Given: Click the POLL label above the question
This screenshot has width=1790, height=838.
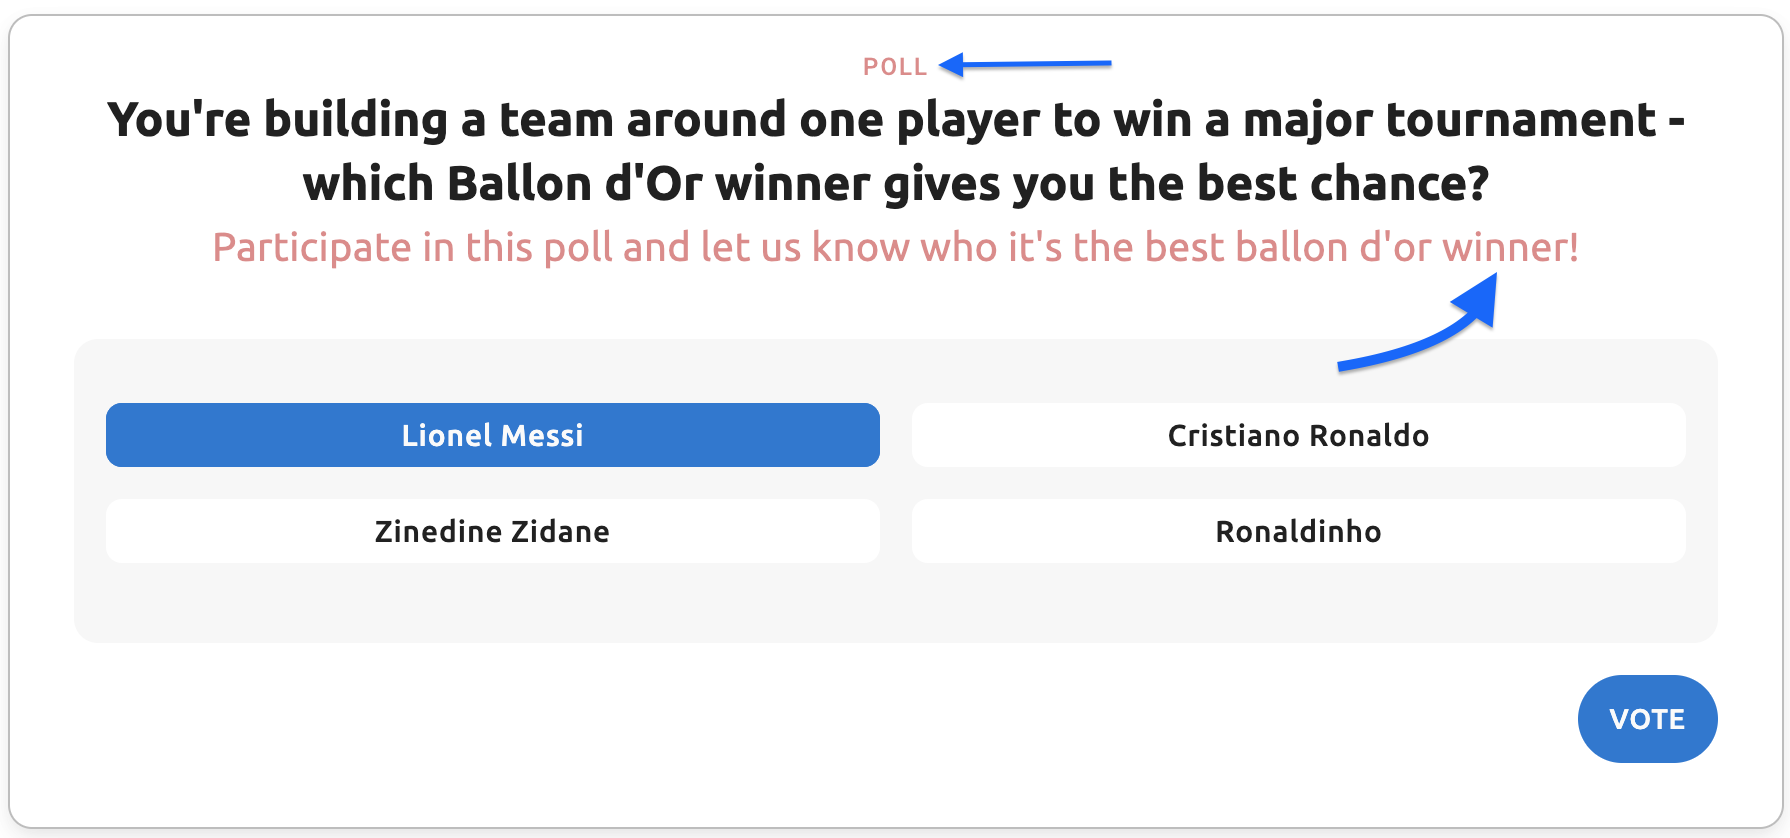Looking at the screenshot, I should (x=895, y=67).
